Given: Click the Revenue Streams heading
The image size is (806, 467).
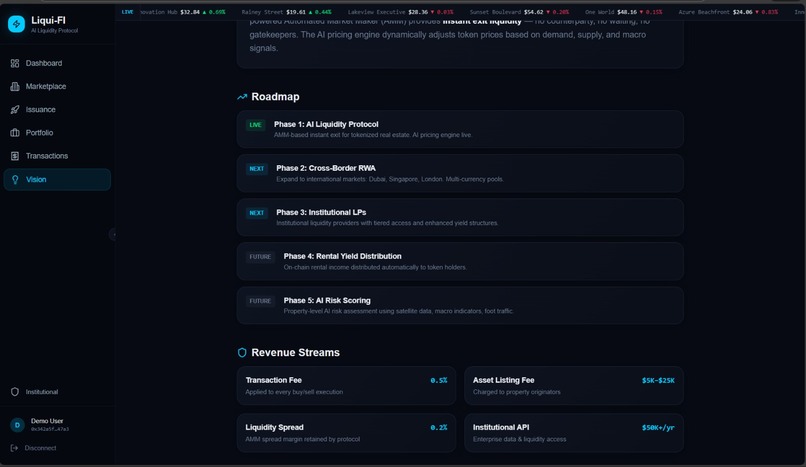Looking at the screenshot, I should point(296,352).
